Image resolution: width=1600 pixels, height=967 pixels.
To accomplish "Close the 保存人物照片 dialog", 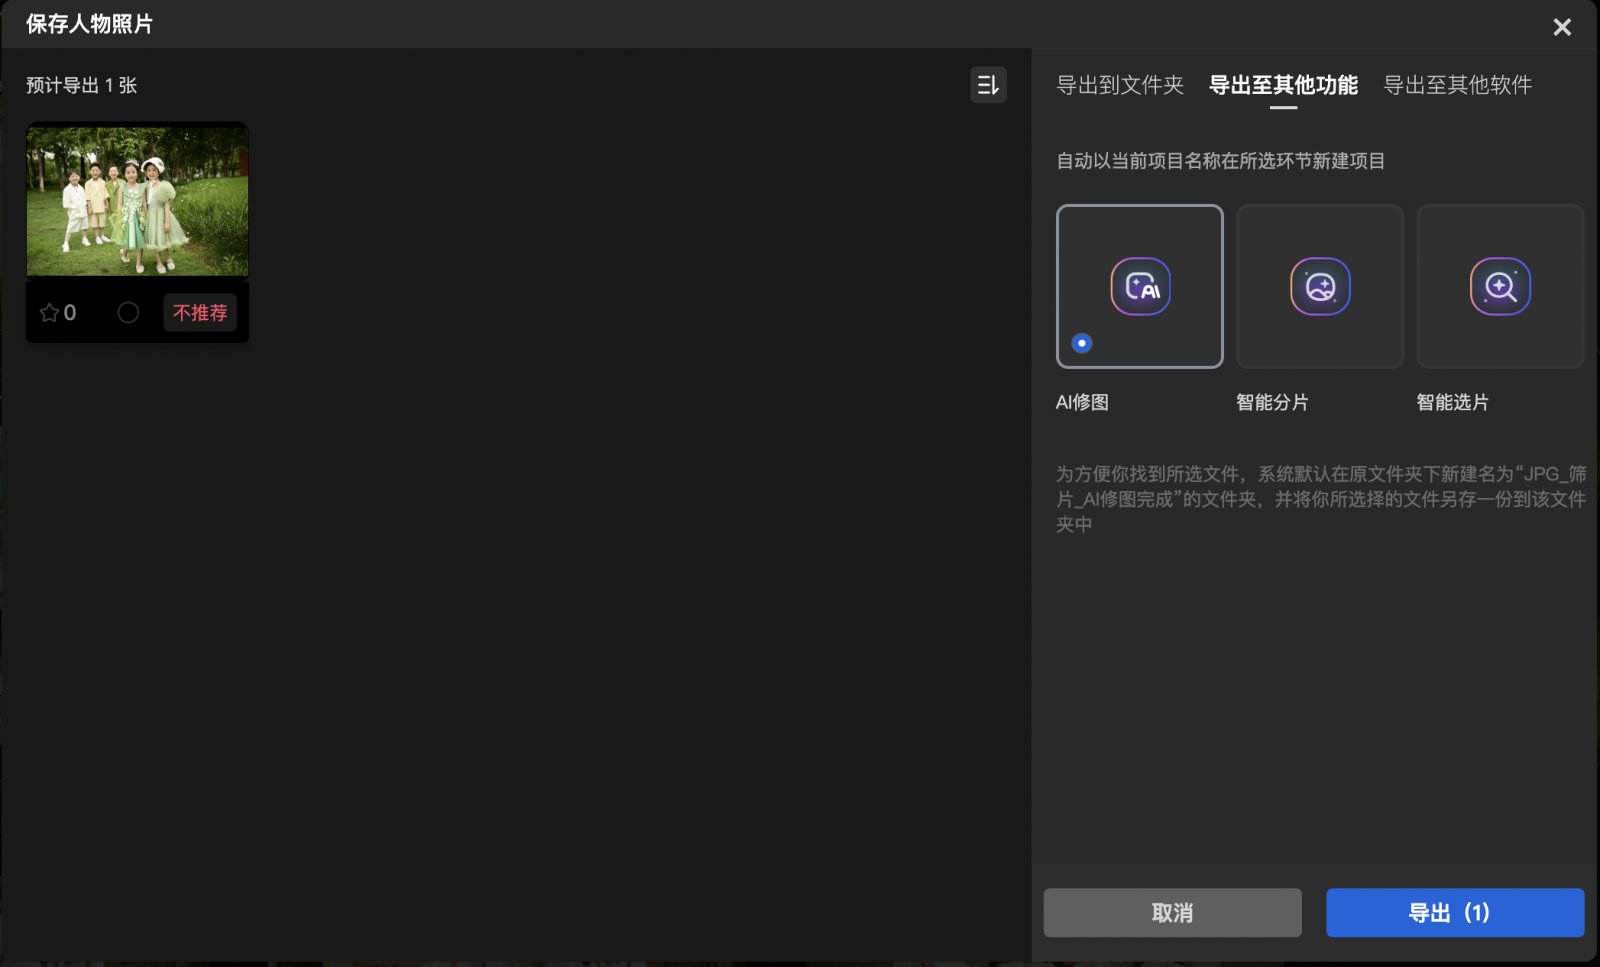I will pyautogui.click(x=1562, y=27).
